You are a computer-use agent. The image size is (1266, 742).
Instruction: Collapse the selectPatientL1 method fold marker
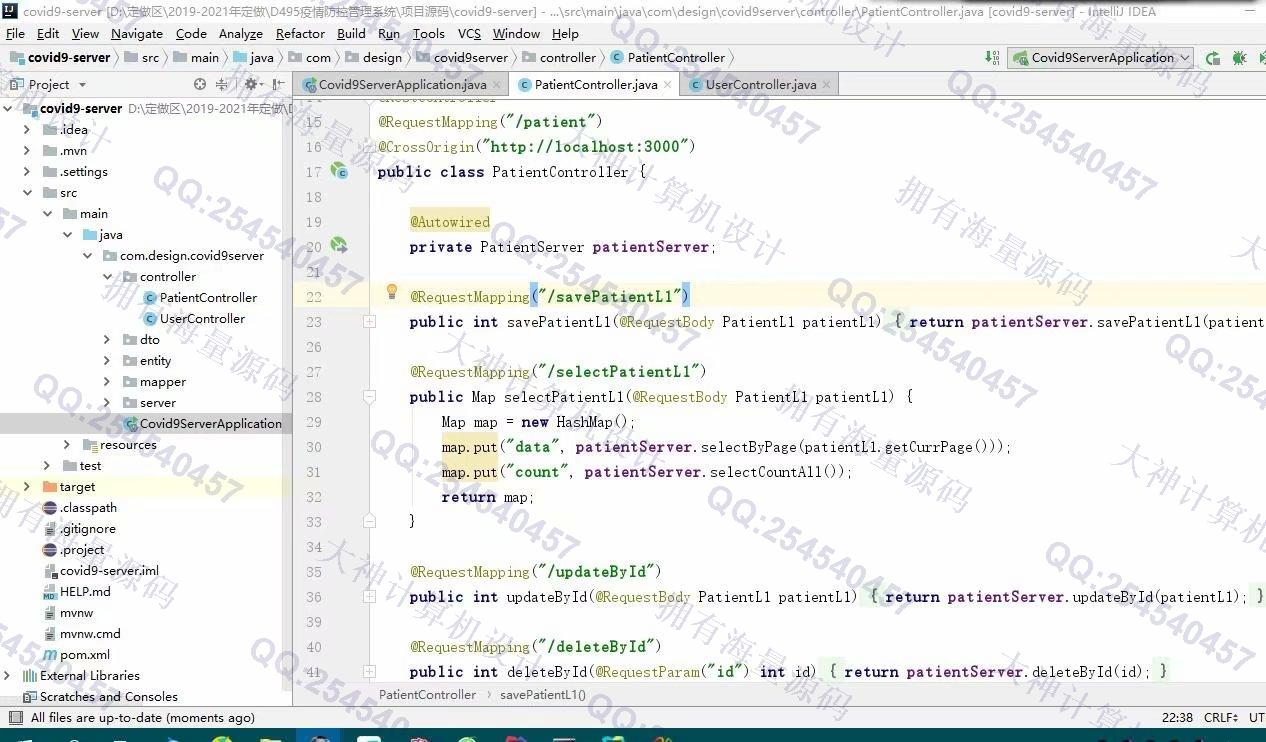[369, 397]
